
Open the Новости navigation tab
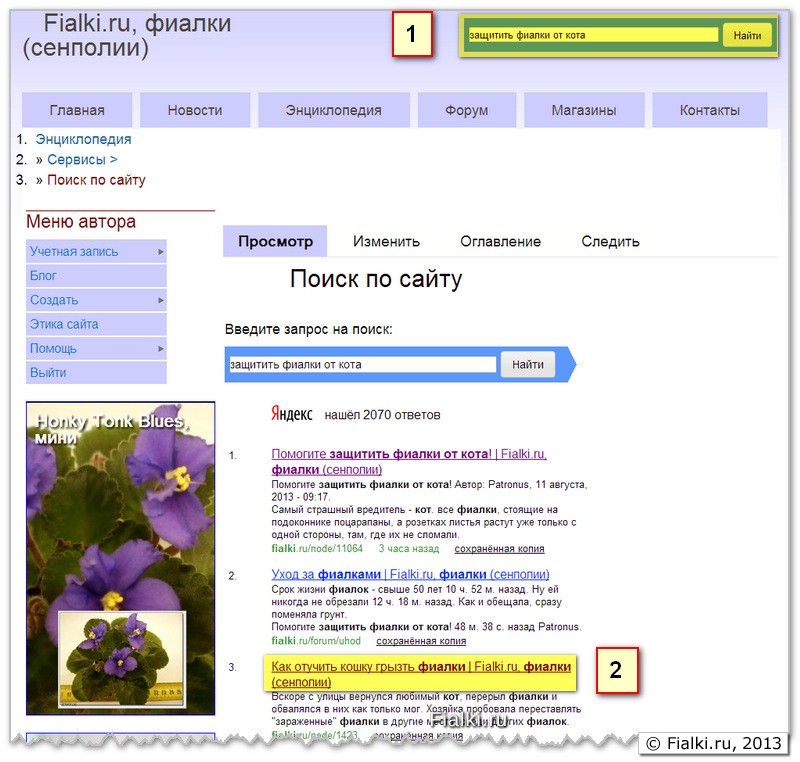195,110
